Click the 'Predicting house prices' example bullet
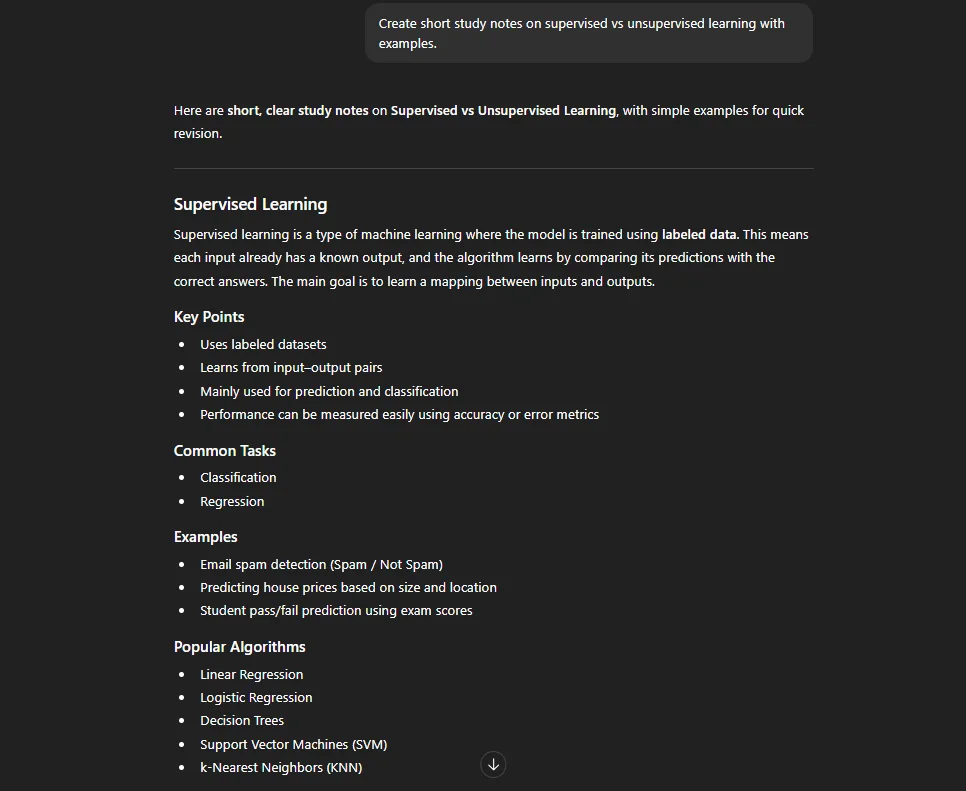Screen dimensions: 966x791 [x=348, y=588]
